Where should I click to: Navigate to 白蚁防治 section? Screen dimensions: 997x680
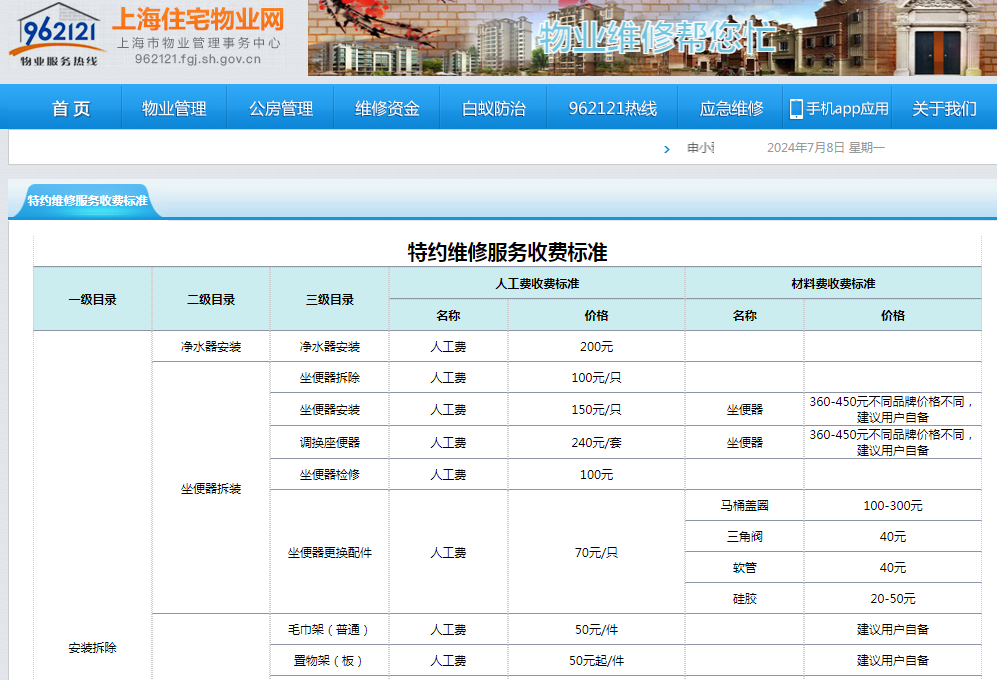click(494, 109)
